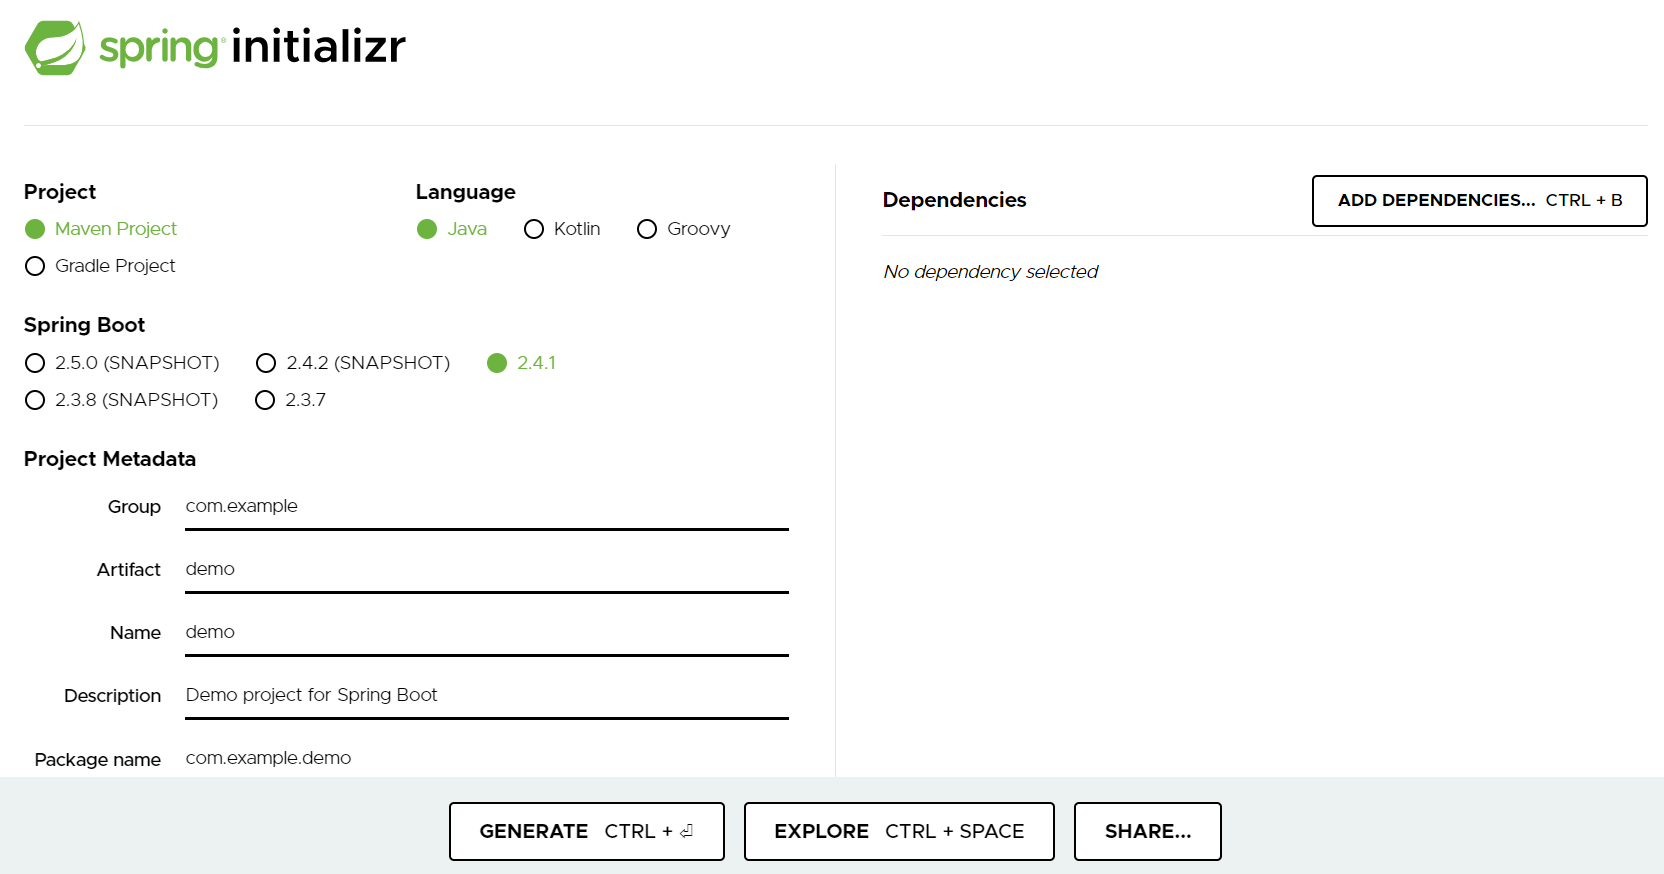Focus the Description input field

tap(487, 696)
